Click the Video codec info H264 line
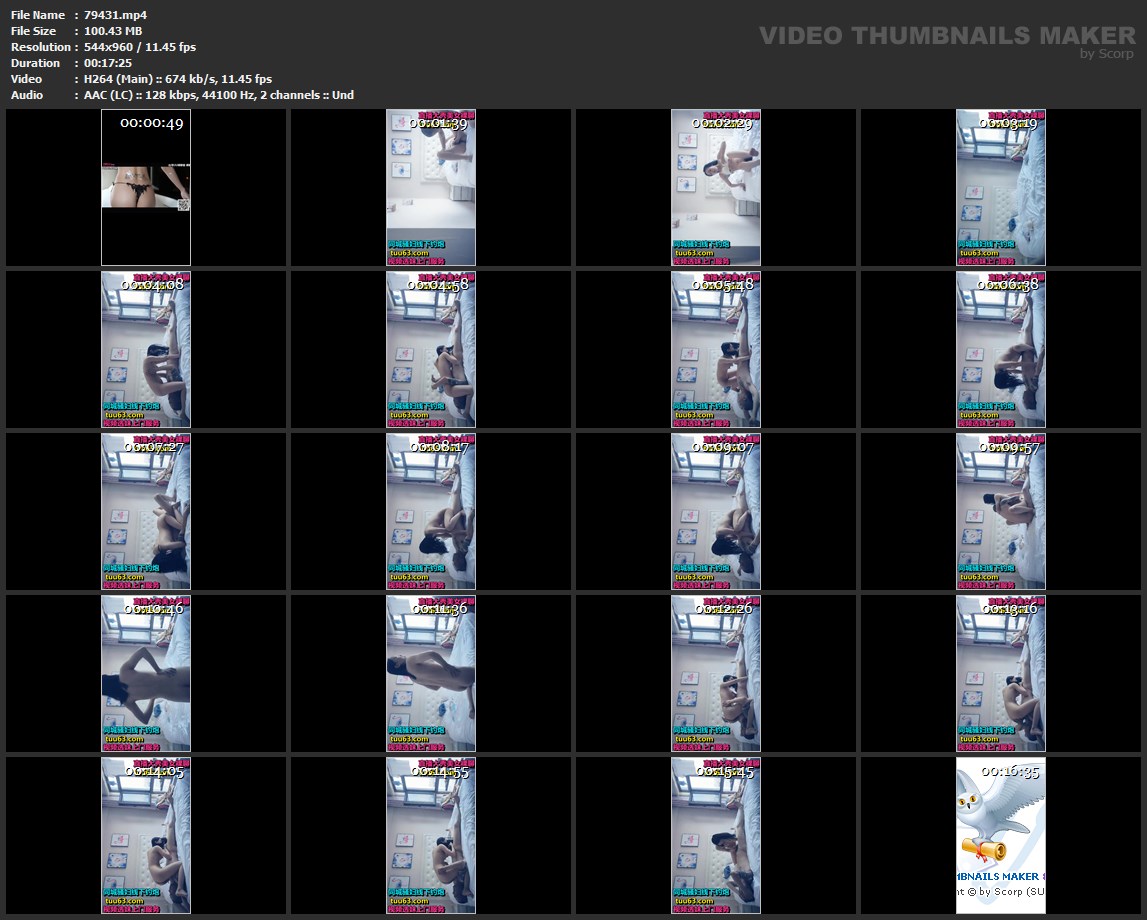The height and width of the screenshot is (920, 1147). pyautogui.click(x=178, y=79)
